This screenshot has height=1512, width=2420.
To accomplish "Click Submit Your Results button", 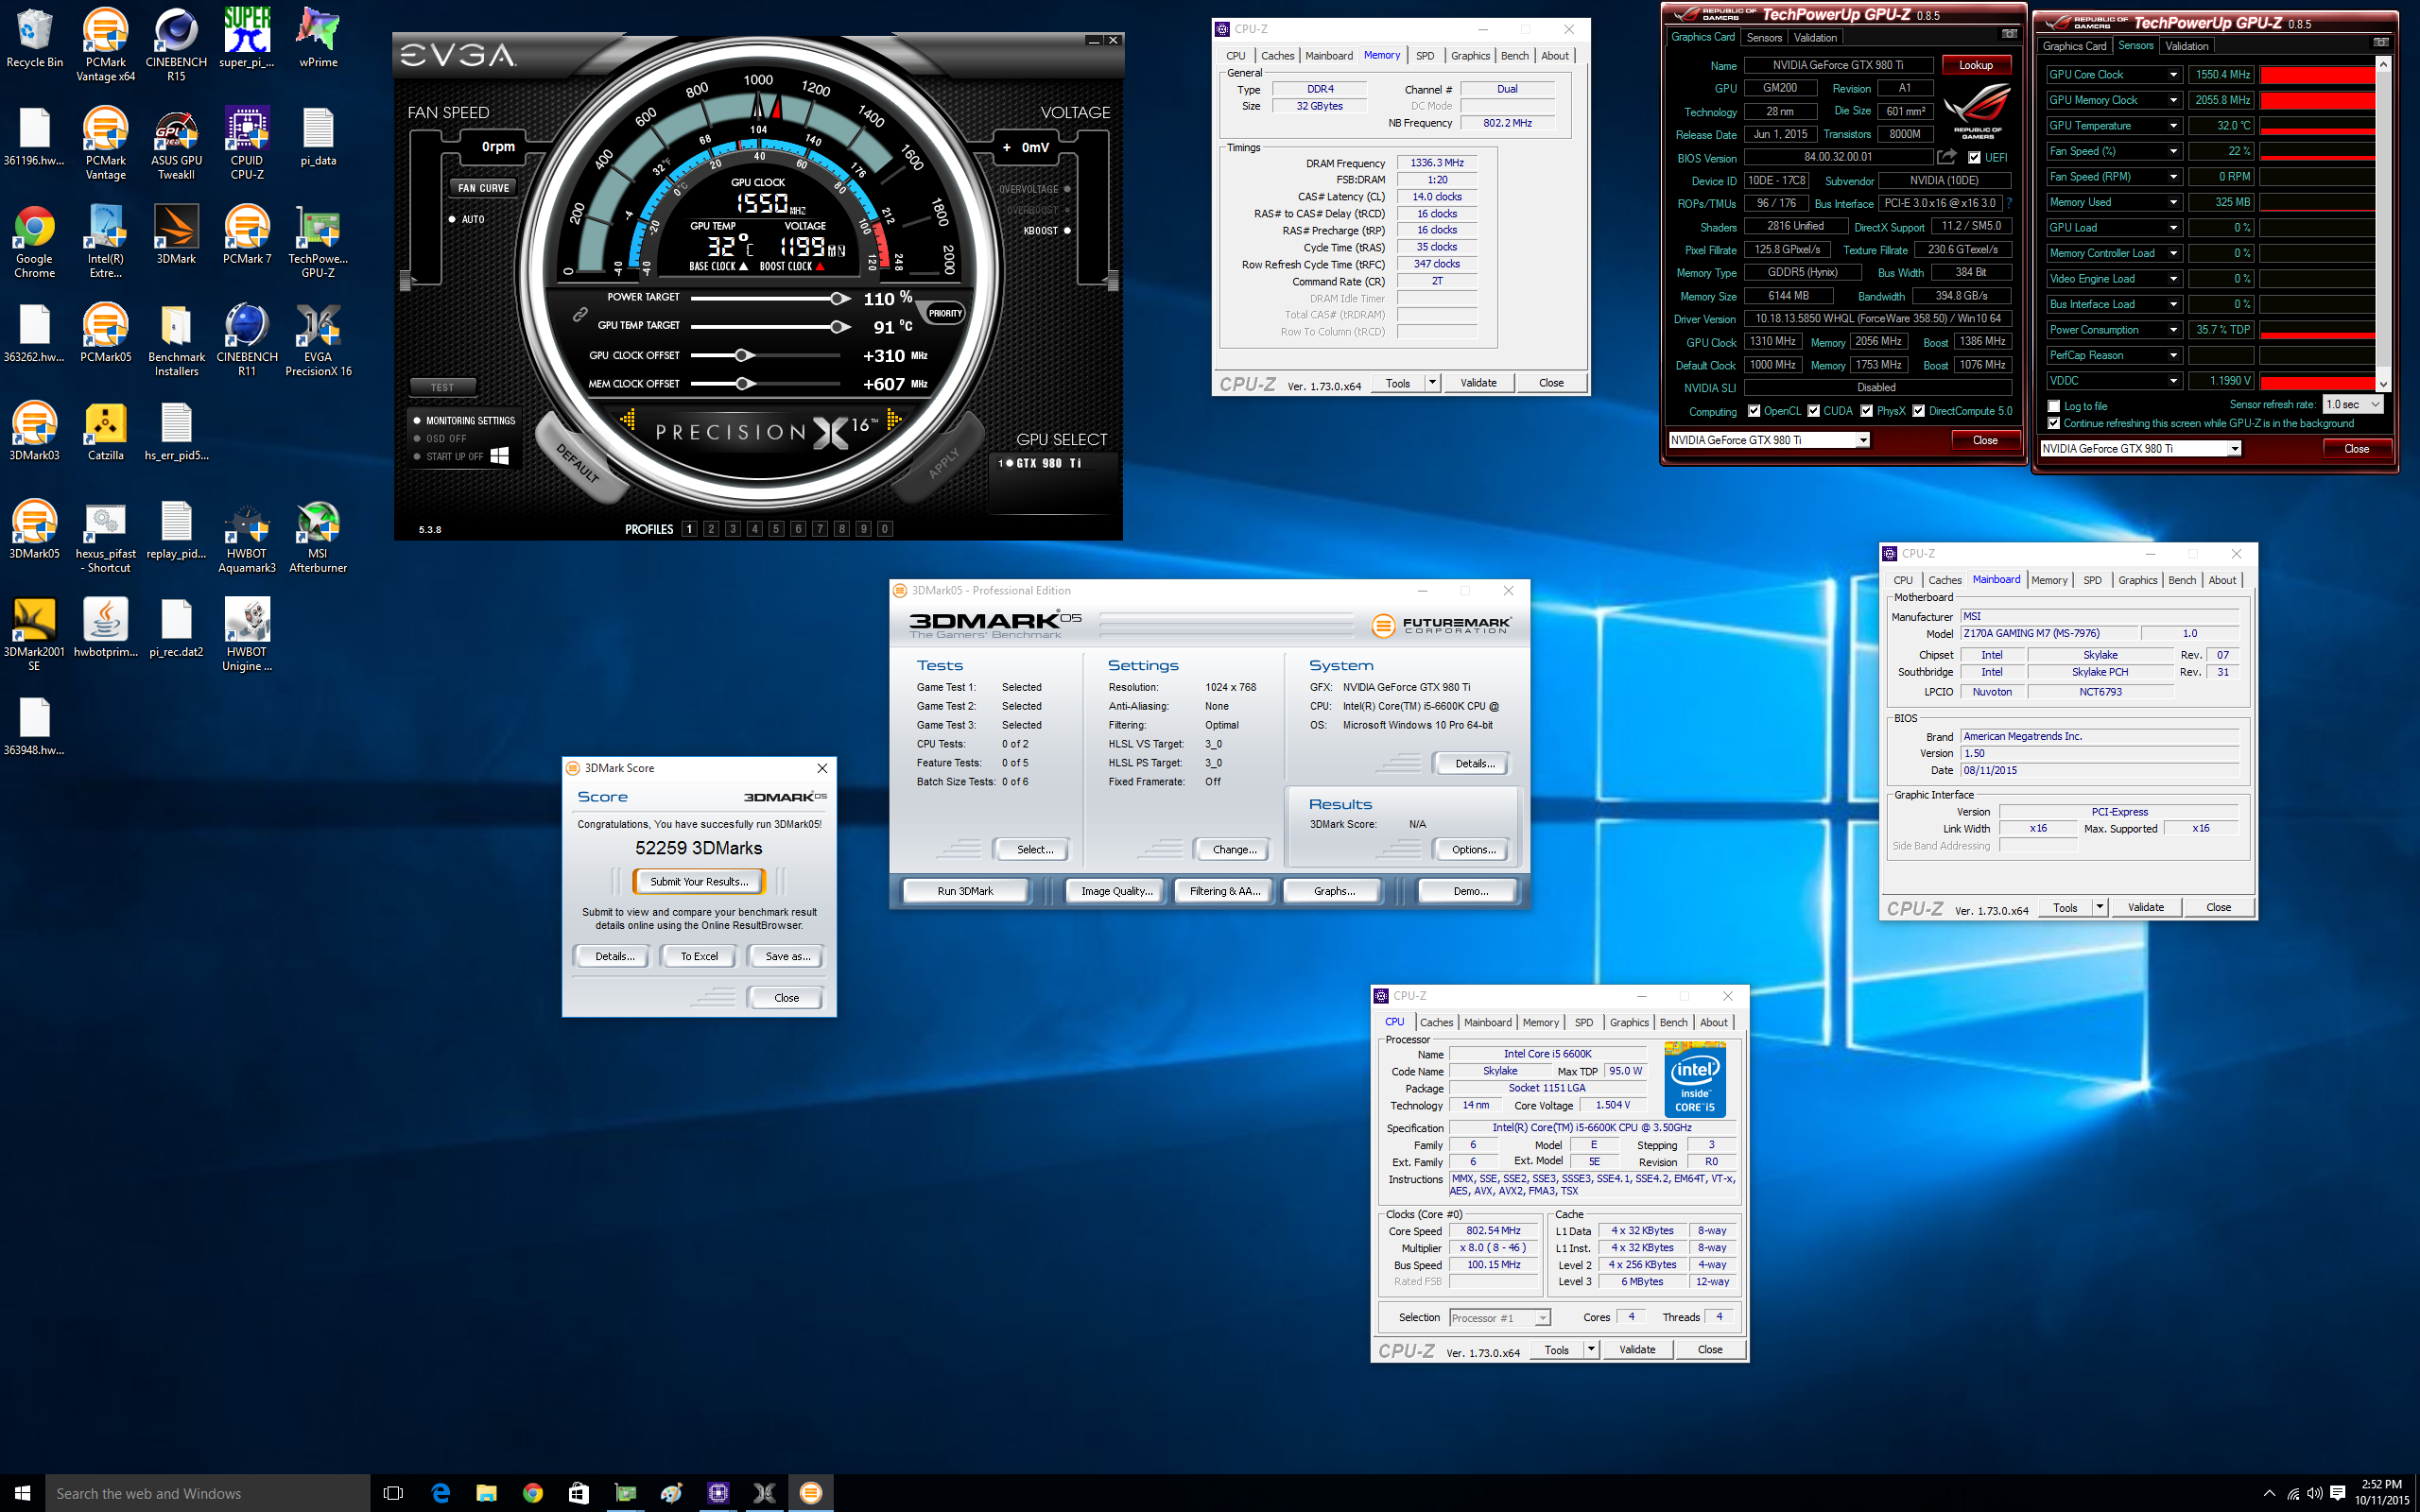I will (699, 881).
